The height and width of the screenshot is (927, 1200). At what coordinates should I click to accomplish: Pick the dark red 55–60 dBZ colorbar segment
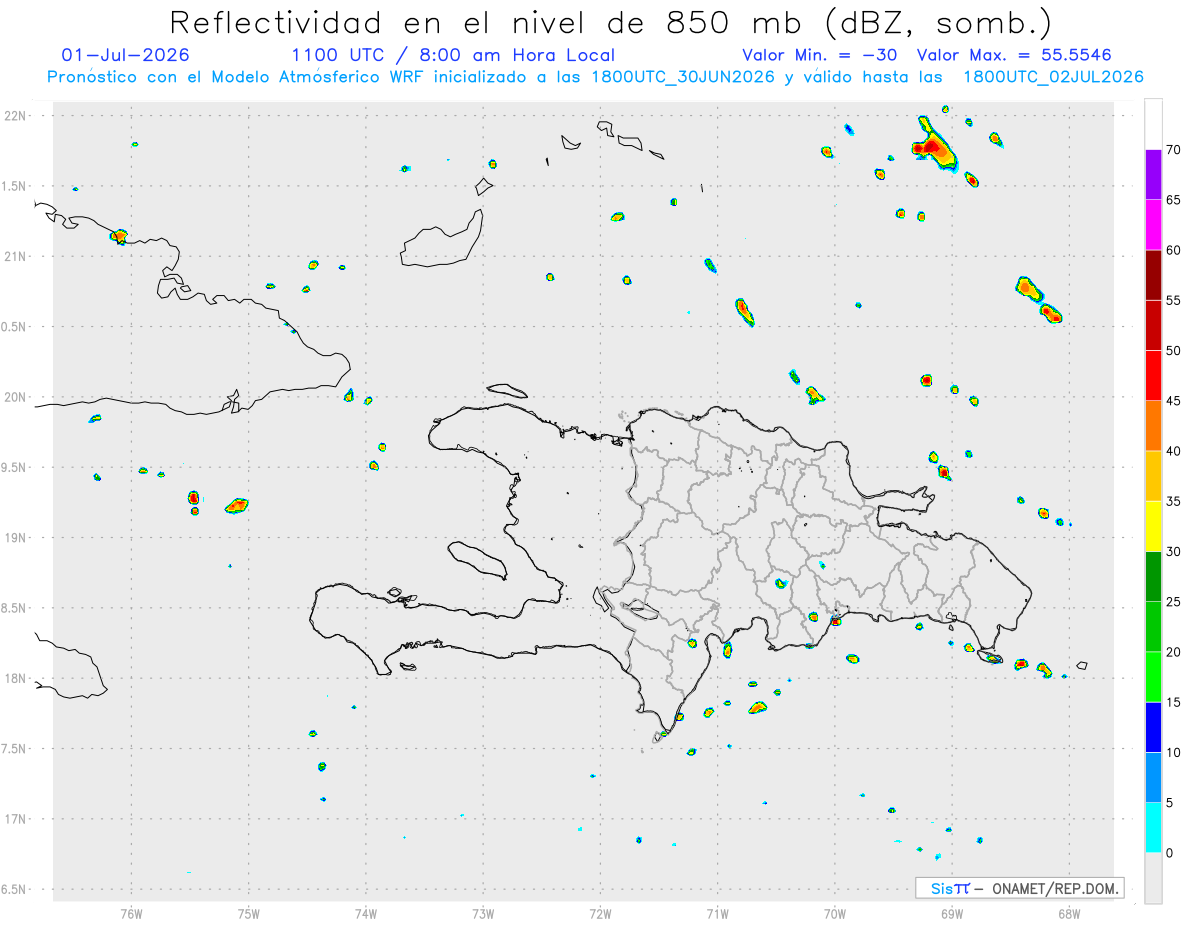pyautogui.click(x=1153, y=275)
